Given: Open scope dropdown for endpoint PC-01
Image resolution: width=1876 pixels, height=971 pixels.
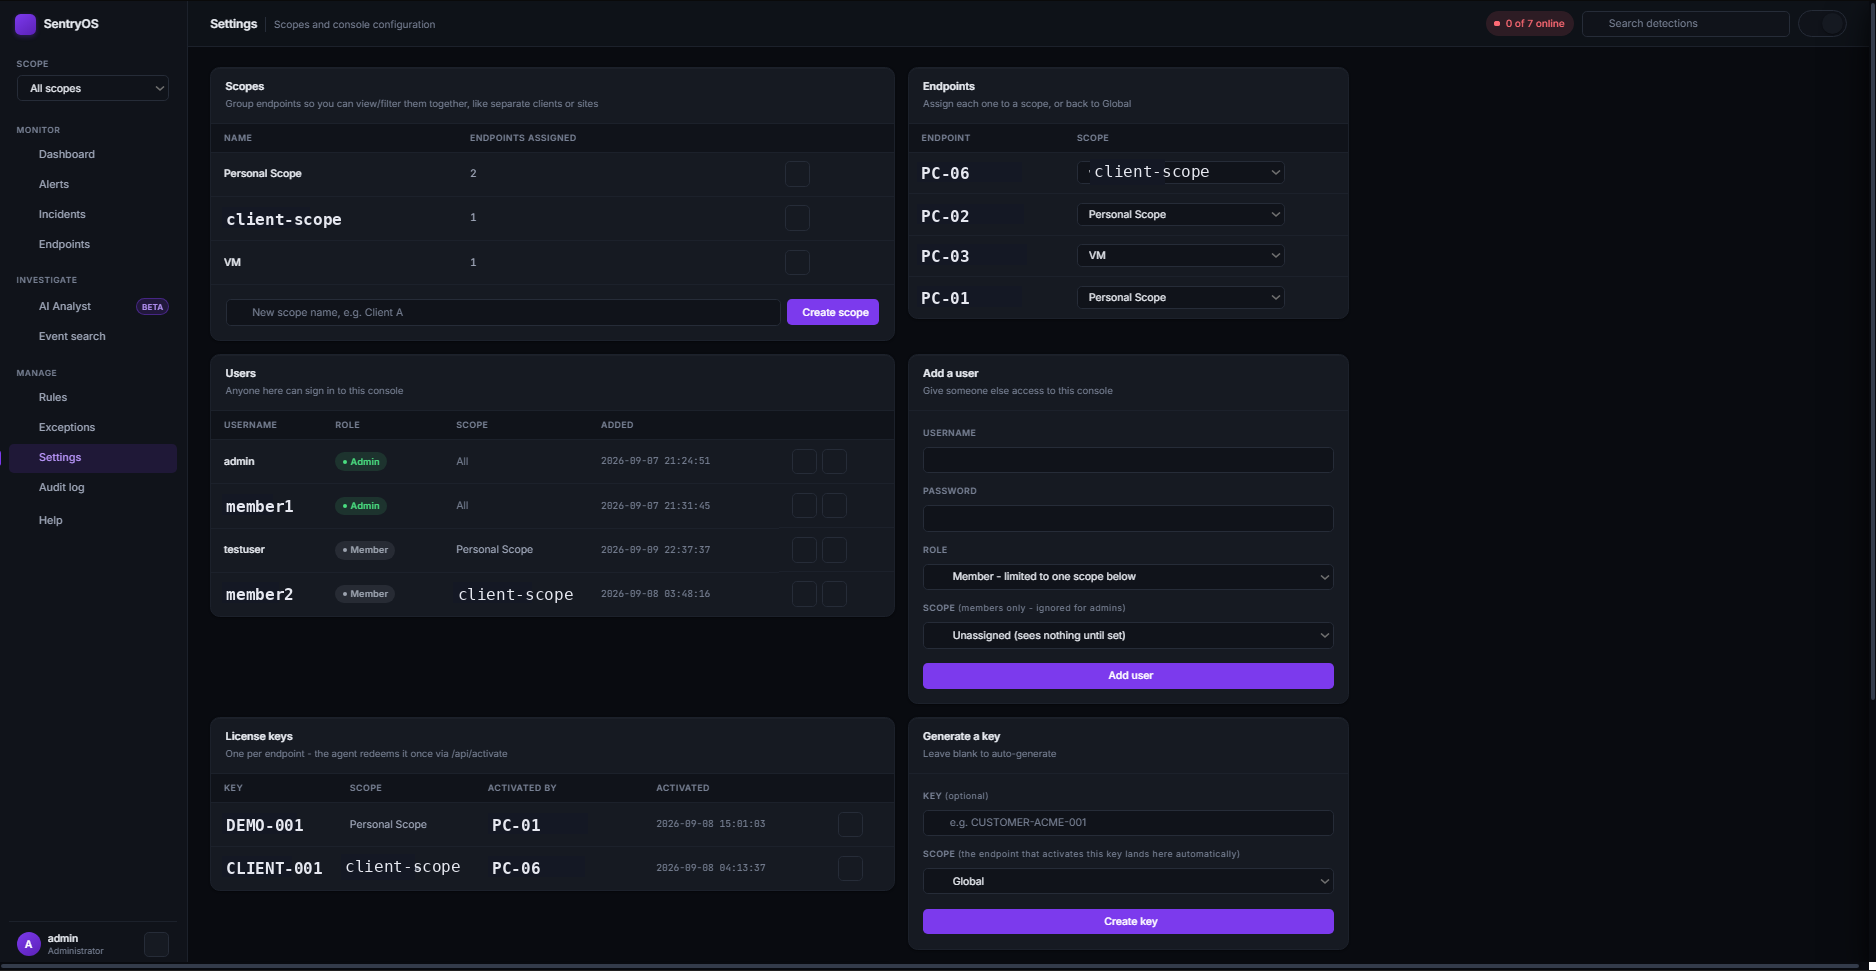Looking at the screenshot, I should tap(1180, 297).
